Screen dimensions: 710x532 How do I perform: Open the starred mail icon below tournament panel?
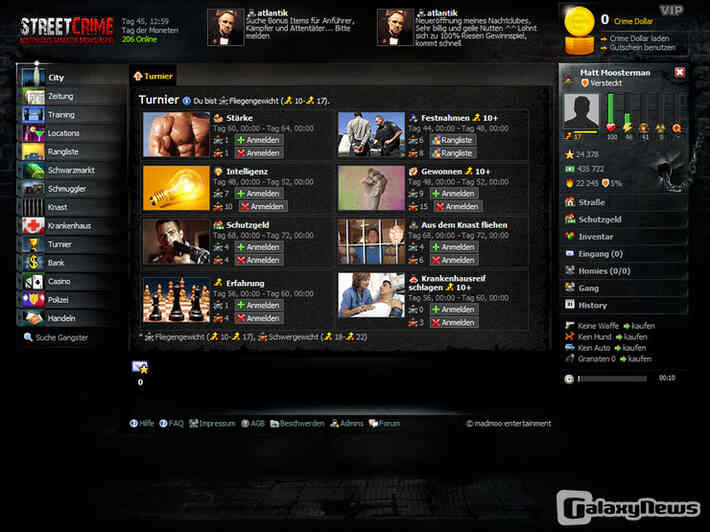140,367
